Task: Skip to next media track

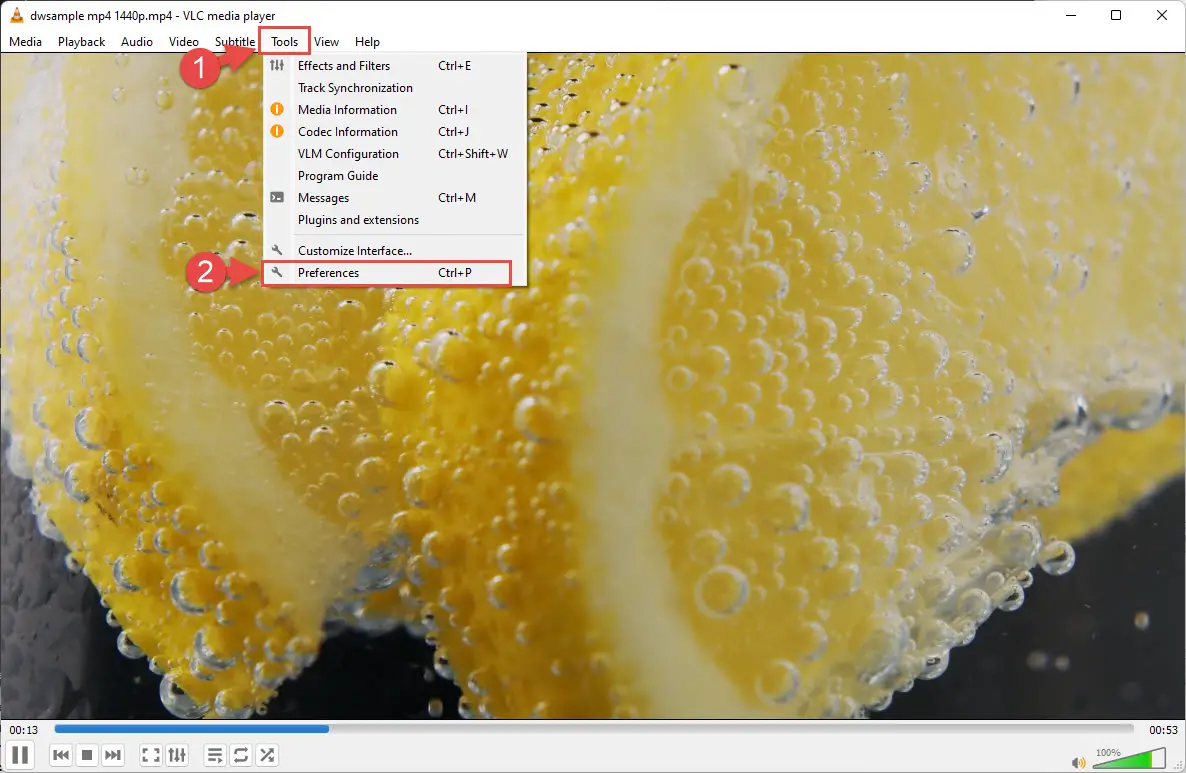Action: click(x=113, y=755)
